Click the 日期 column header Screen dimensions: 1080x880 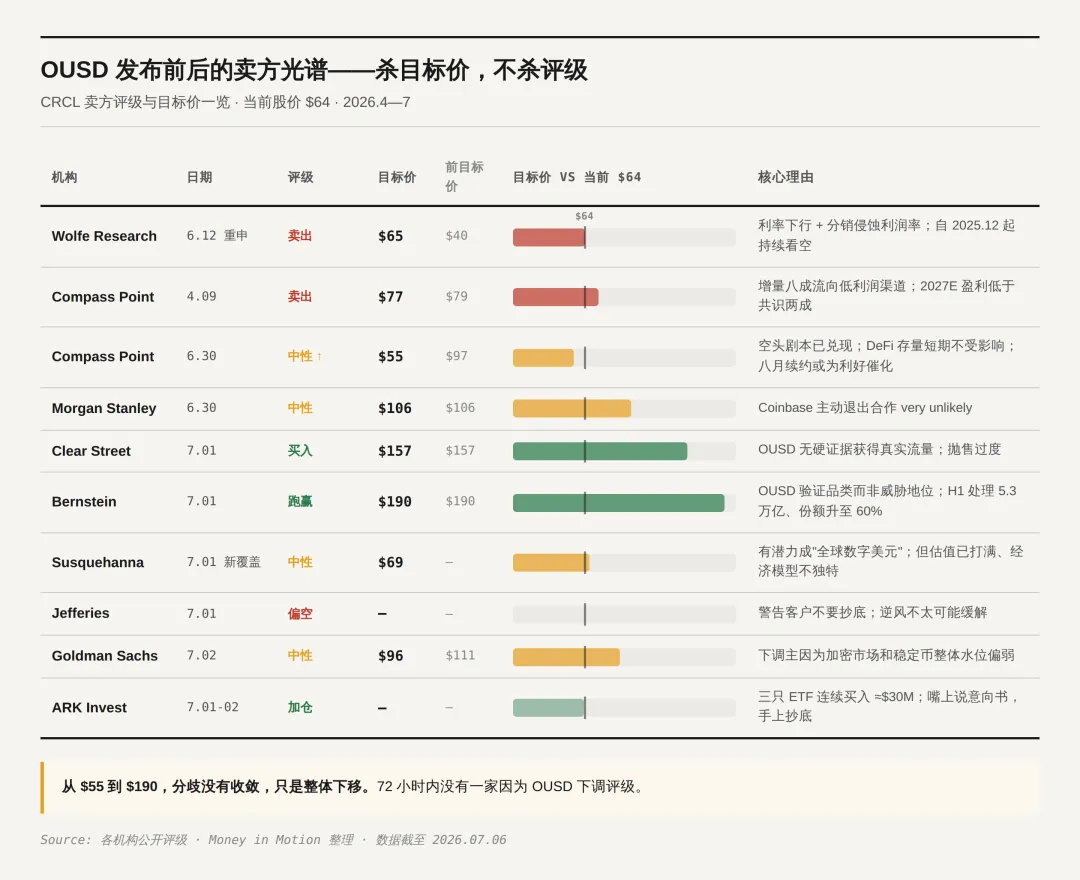[x=199, y=178]
